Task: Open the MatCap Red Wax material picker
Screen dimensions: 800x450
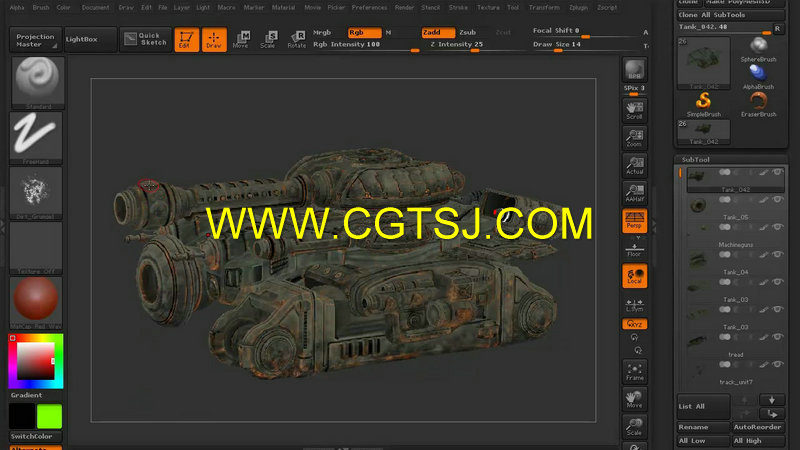Action: [36, 303]
